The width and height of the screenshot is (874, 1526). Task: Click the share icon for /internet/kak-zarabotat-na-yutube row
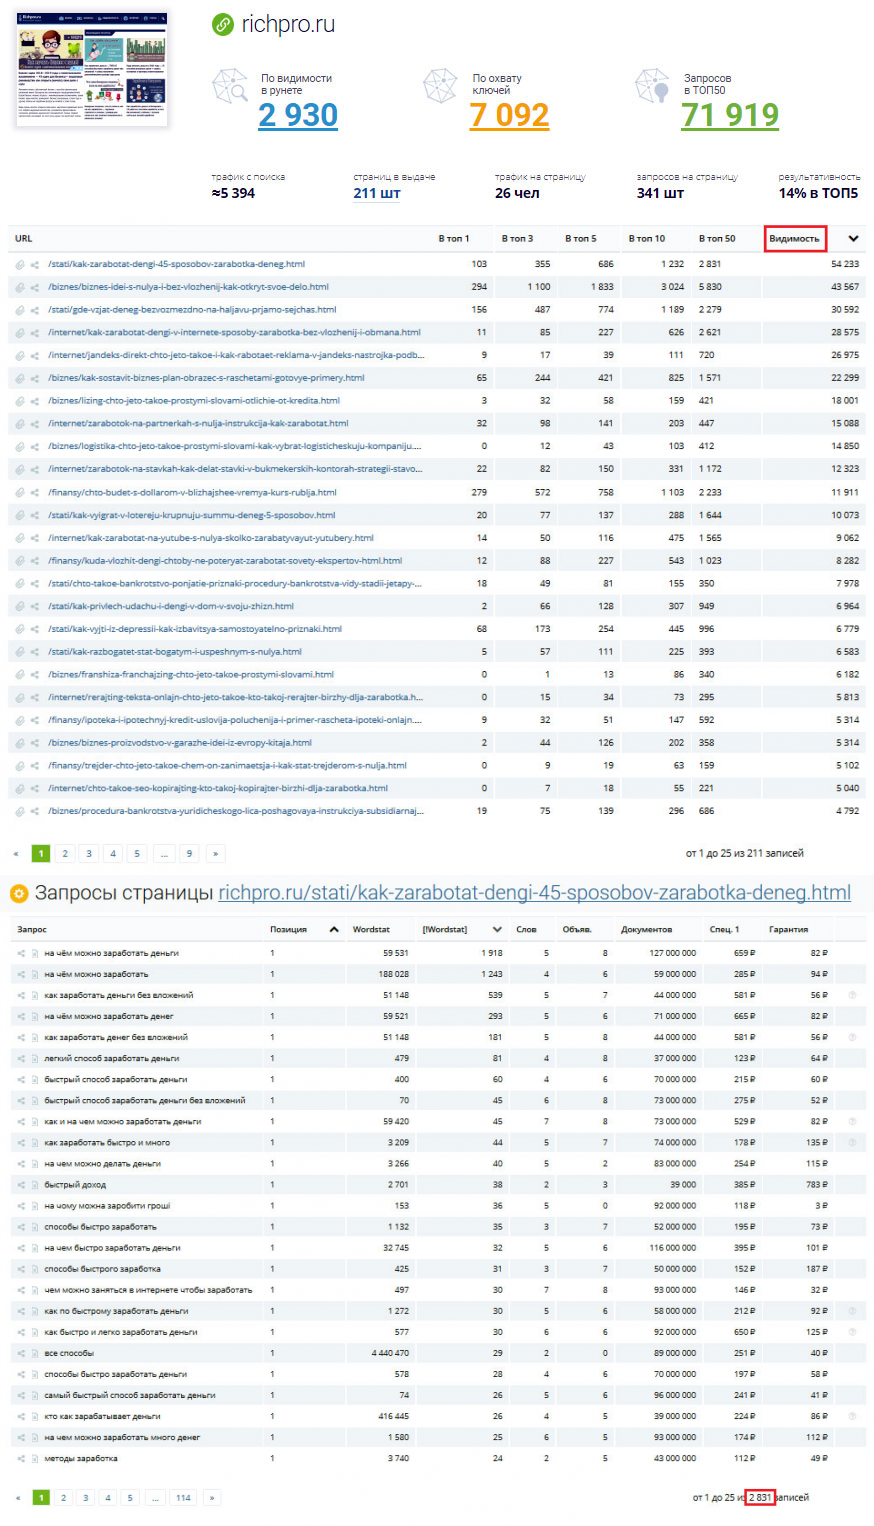pyautogui.click(x=35, y=538)
